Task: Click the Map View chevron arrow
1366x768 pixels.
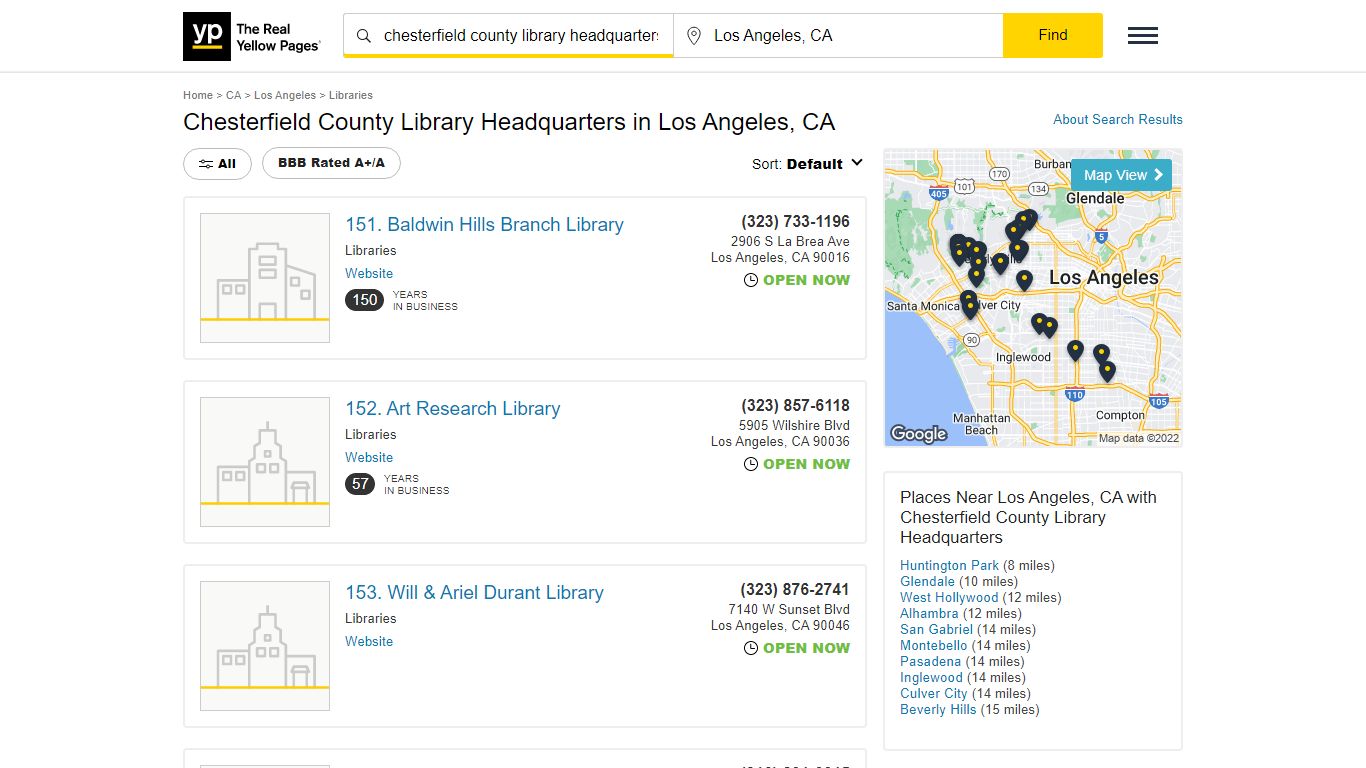Action: [1159, 175]
